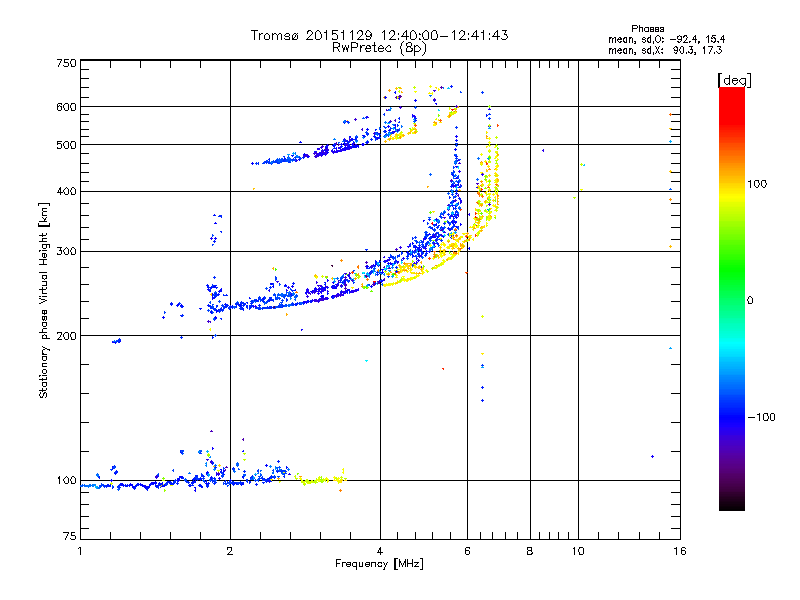
Task: Click the 4 MHz x-axis tick label
Action: pyautogui.click(x=380, y=551)
